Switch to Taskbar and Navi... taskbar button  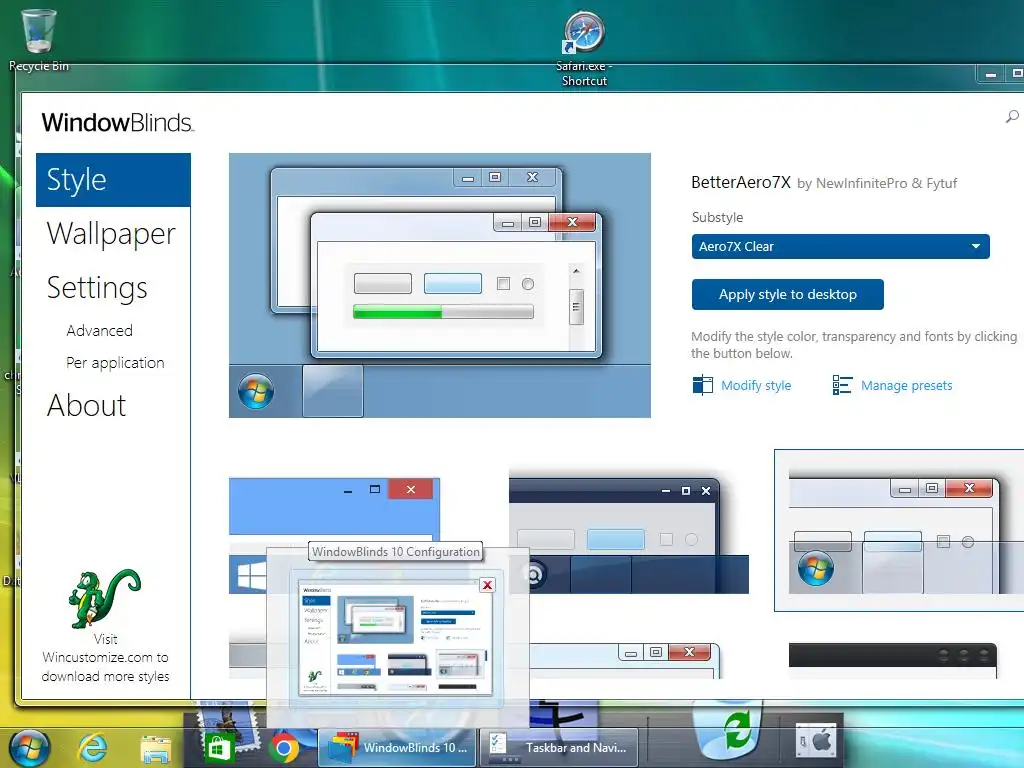(559, 748)
